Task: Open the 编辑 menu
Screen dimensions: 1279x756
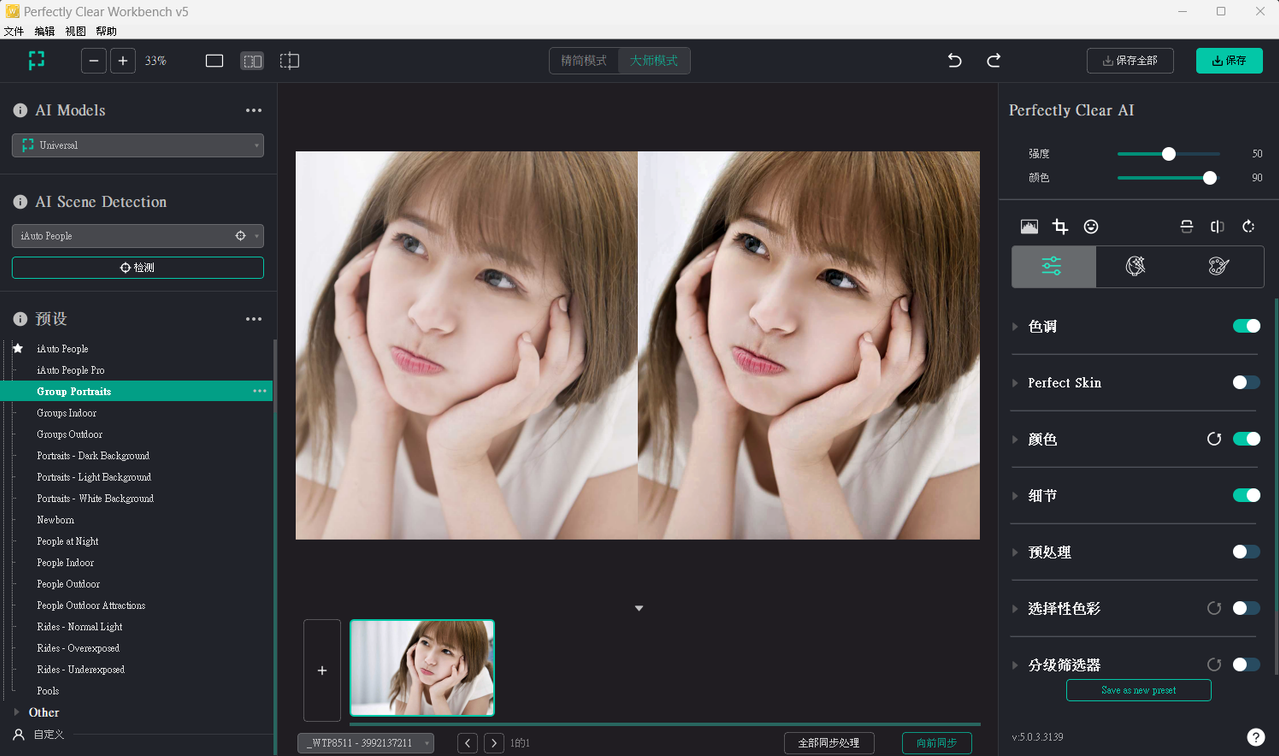Action: tap(45, 31)
